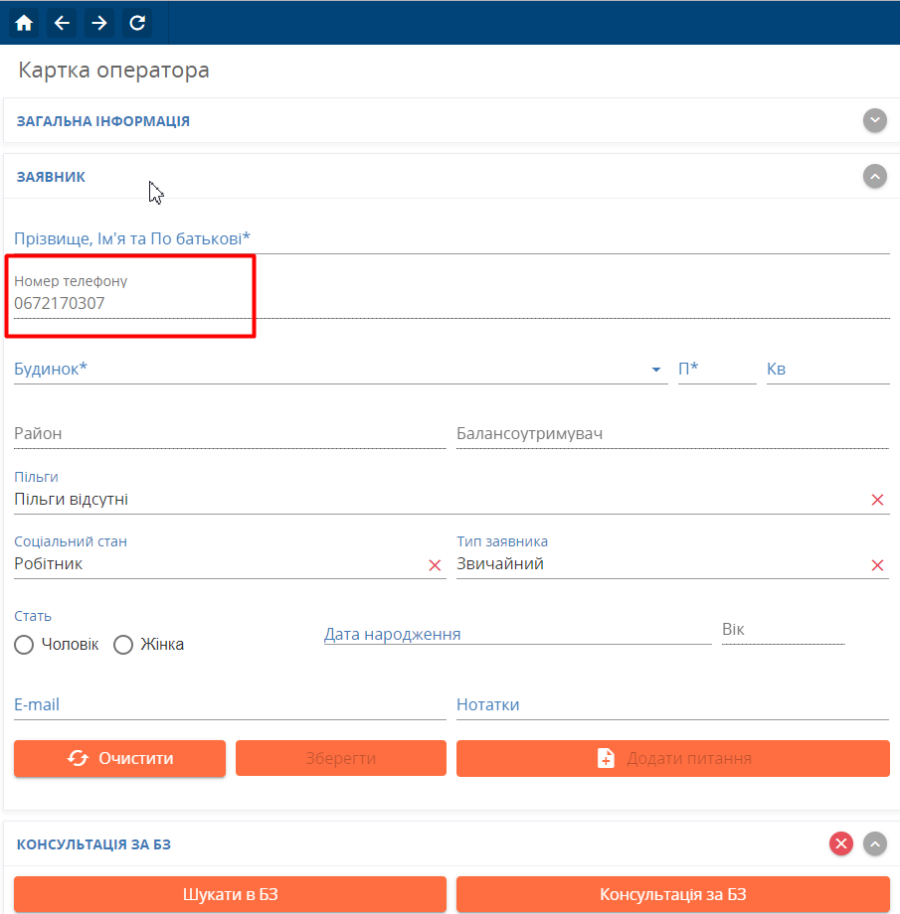Click the Шукати в БЗ button
This screenshot has width=900, height=914.
(230, 894)
